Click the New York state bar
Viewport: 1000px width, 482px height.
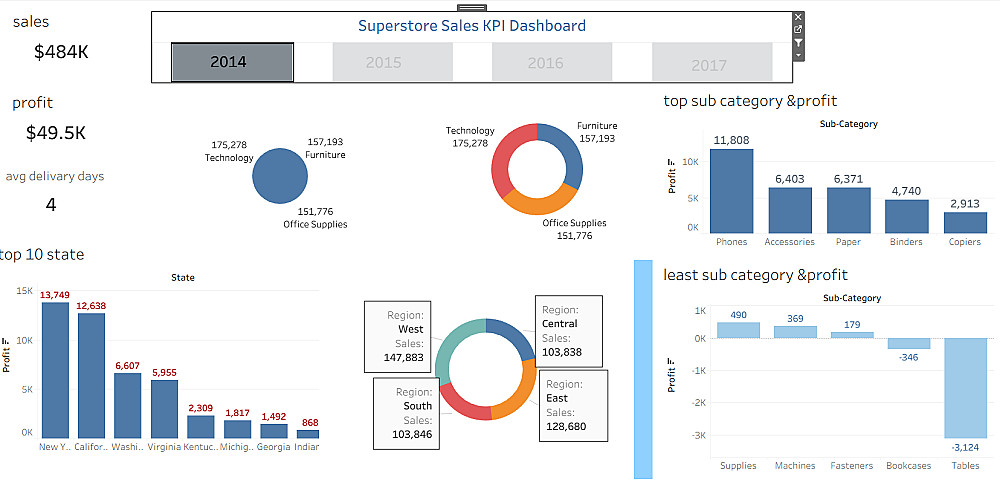[x=55, y=370]
